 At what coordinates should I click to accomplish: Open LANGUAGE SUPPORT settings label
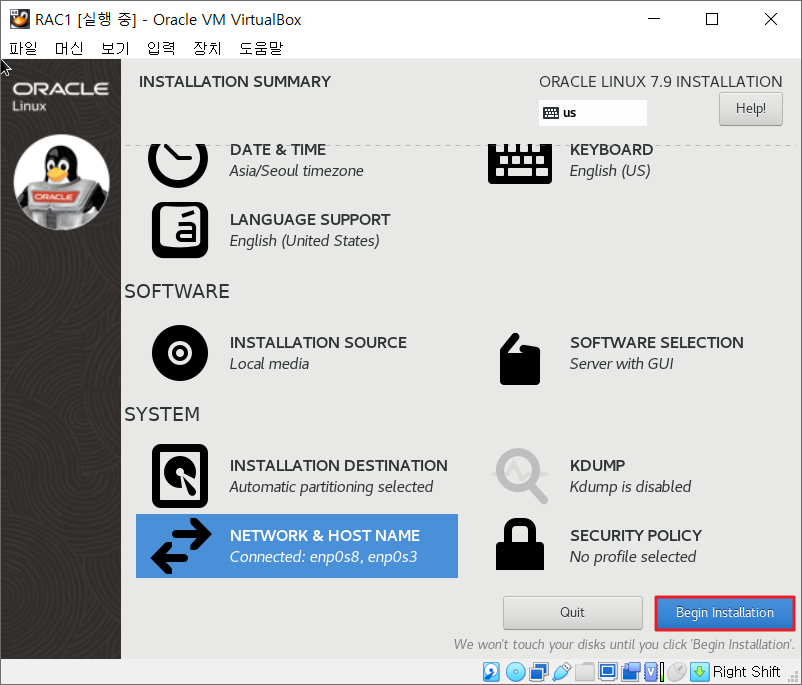coord(310,219)
